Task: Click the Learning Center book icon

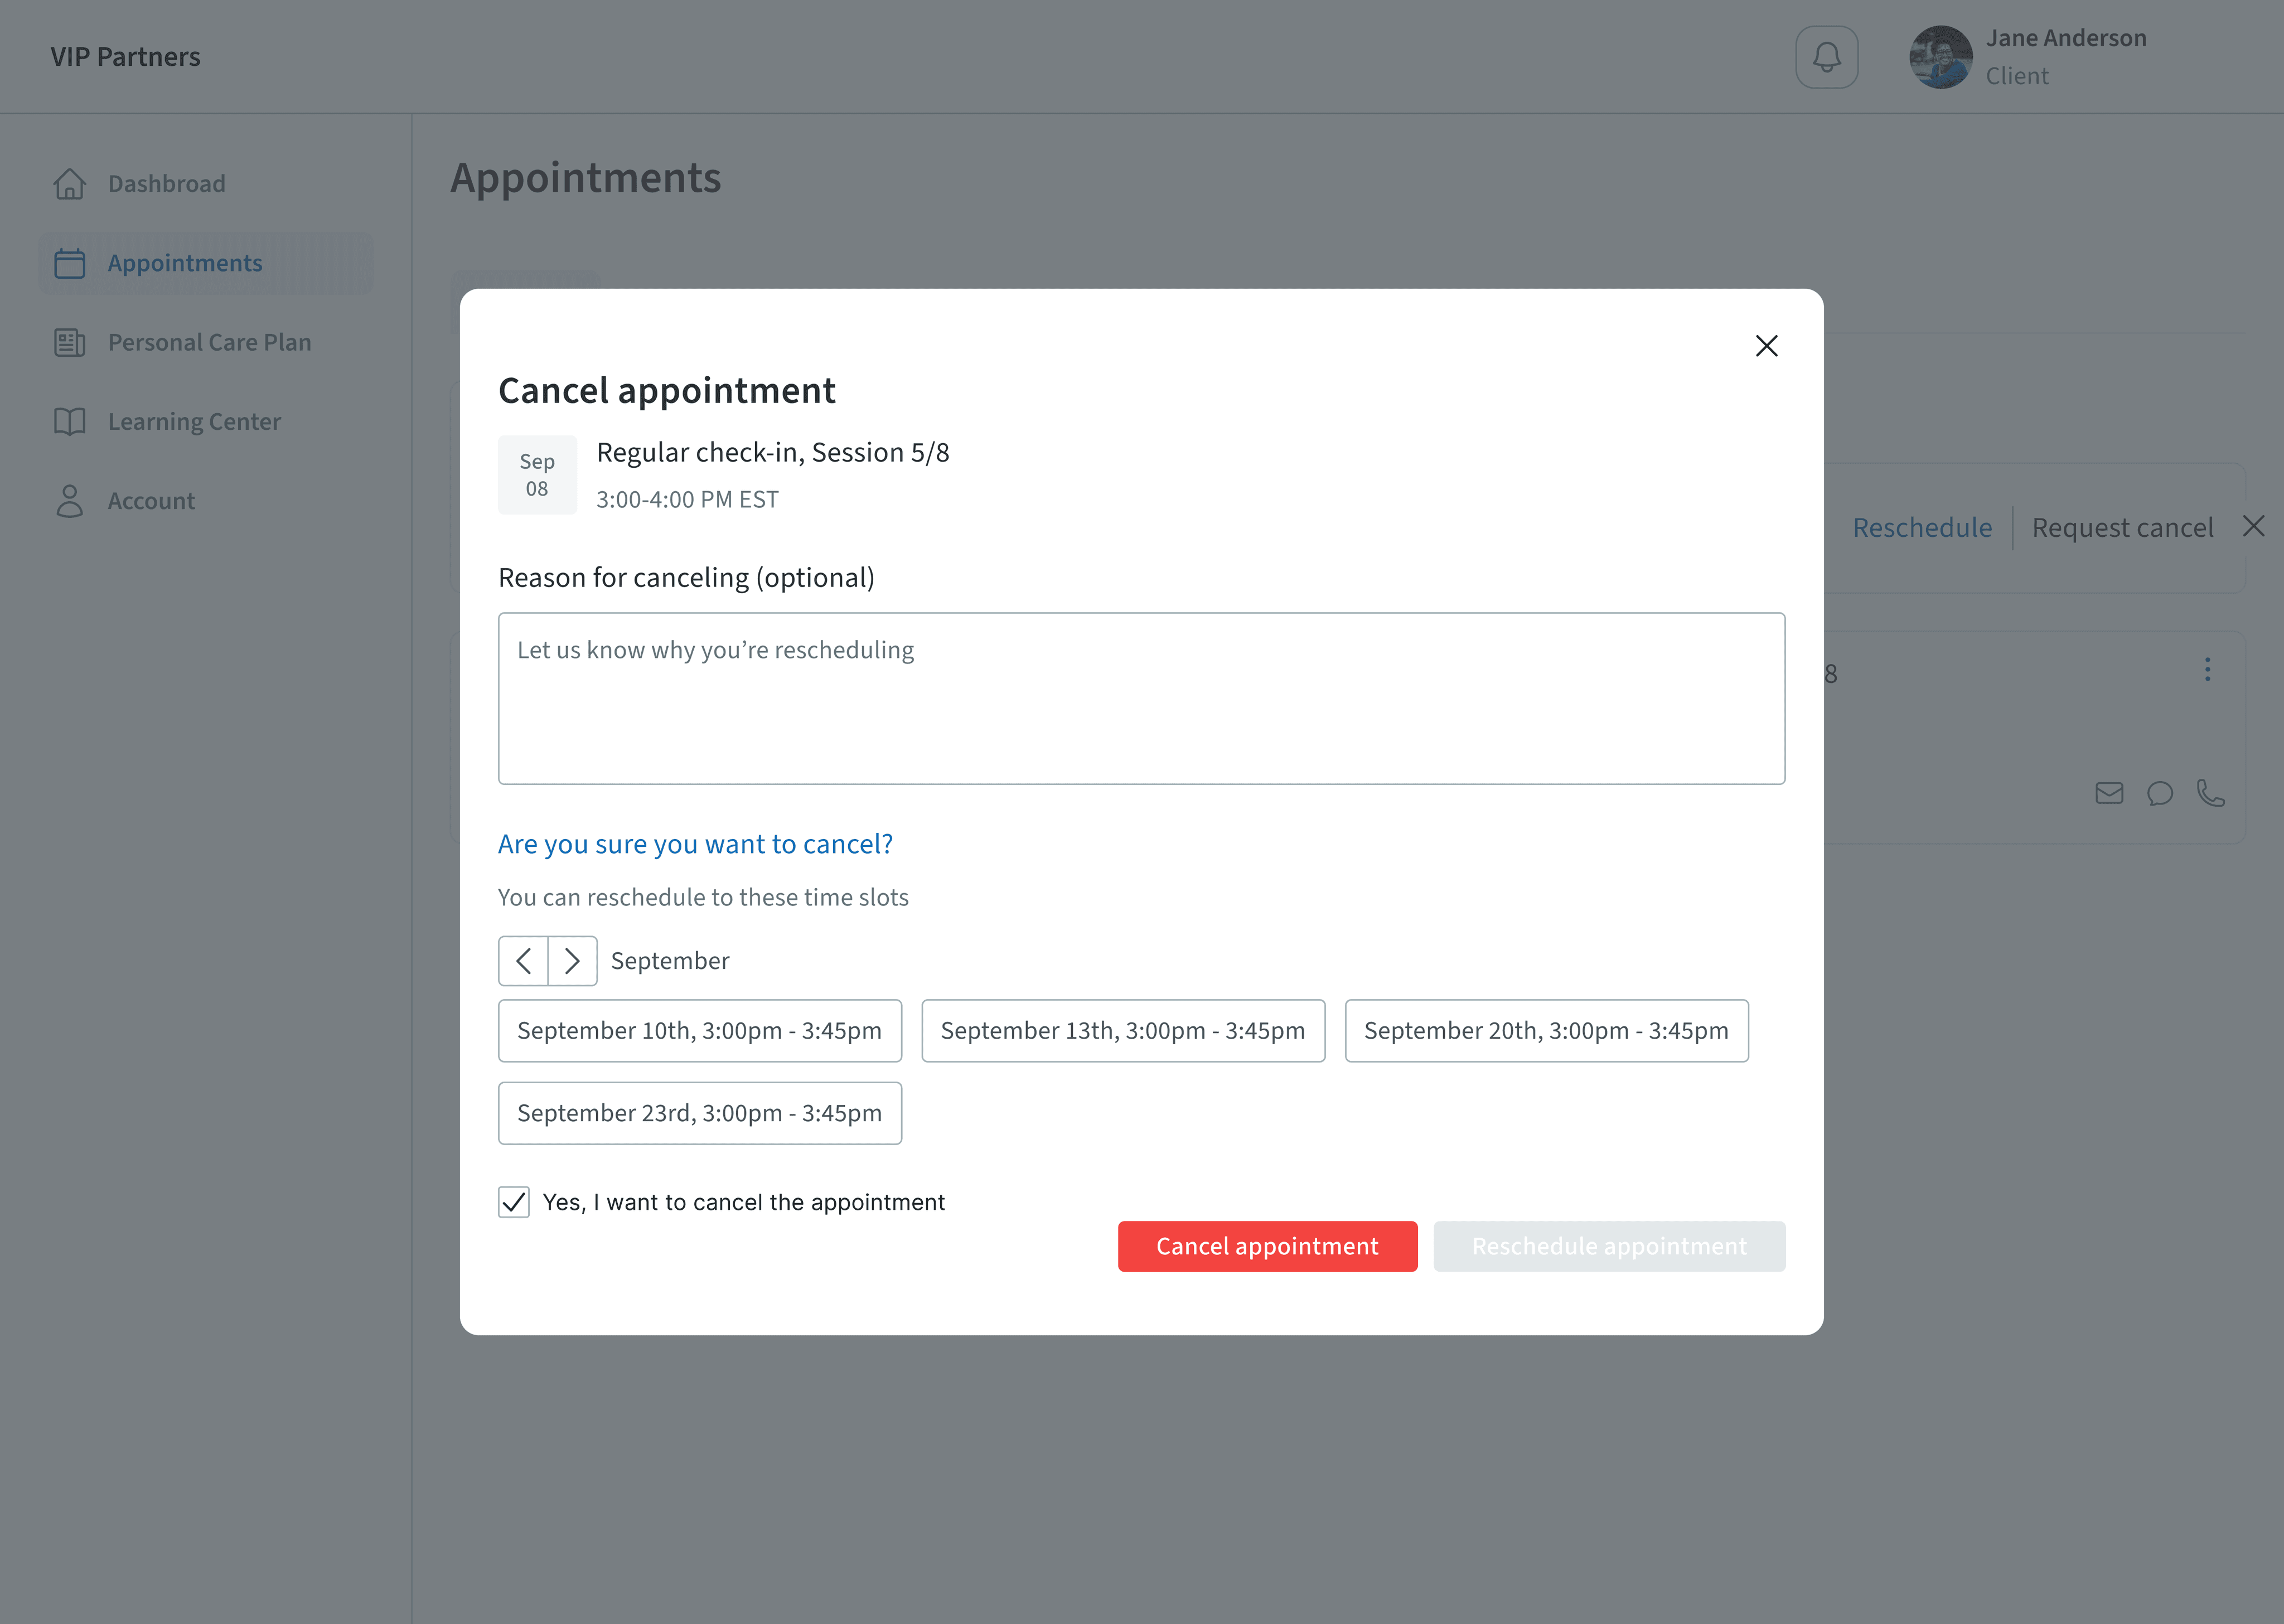Action: (70, 422)
